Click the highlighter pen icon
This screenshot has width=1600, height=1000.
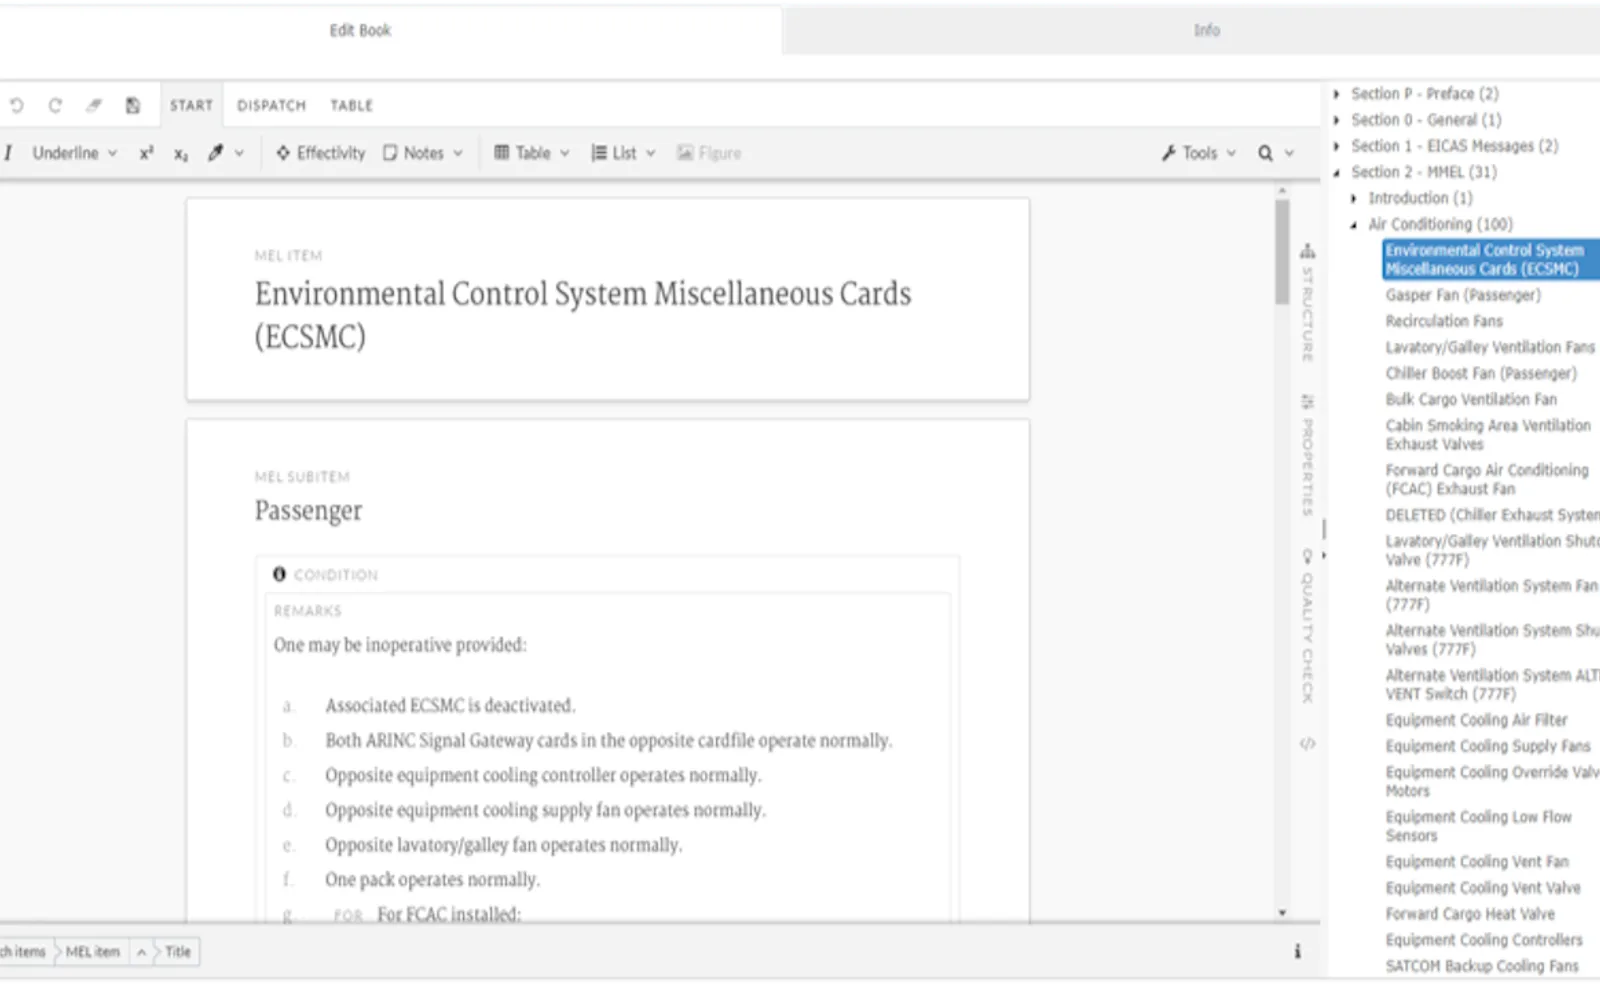[x=215, y=153]
